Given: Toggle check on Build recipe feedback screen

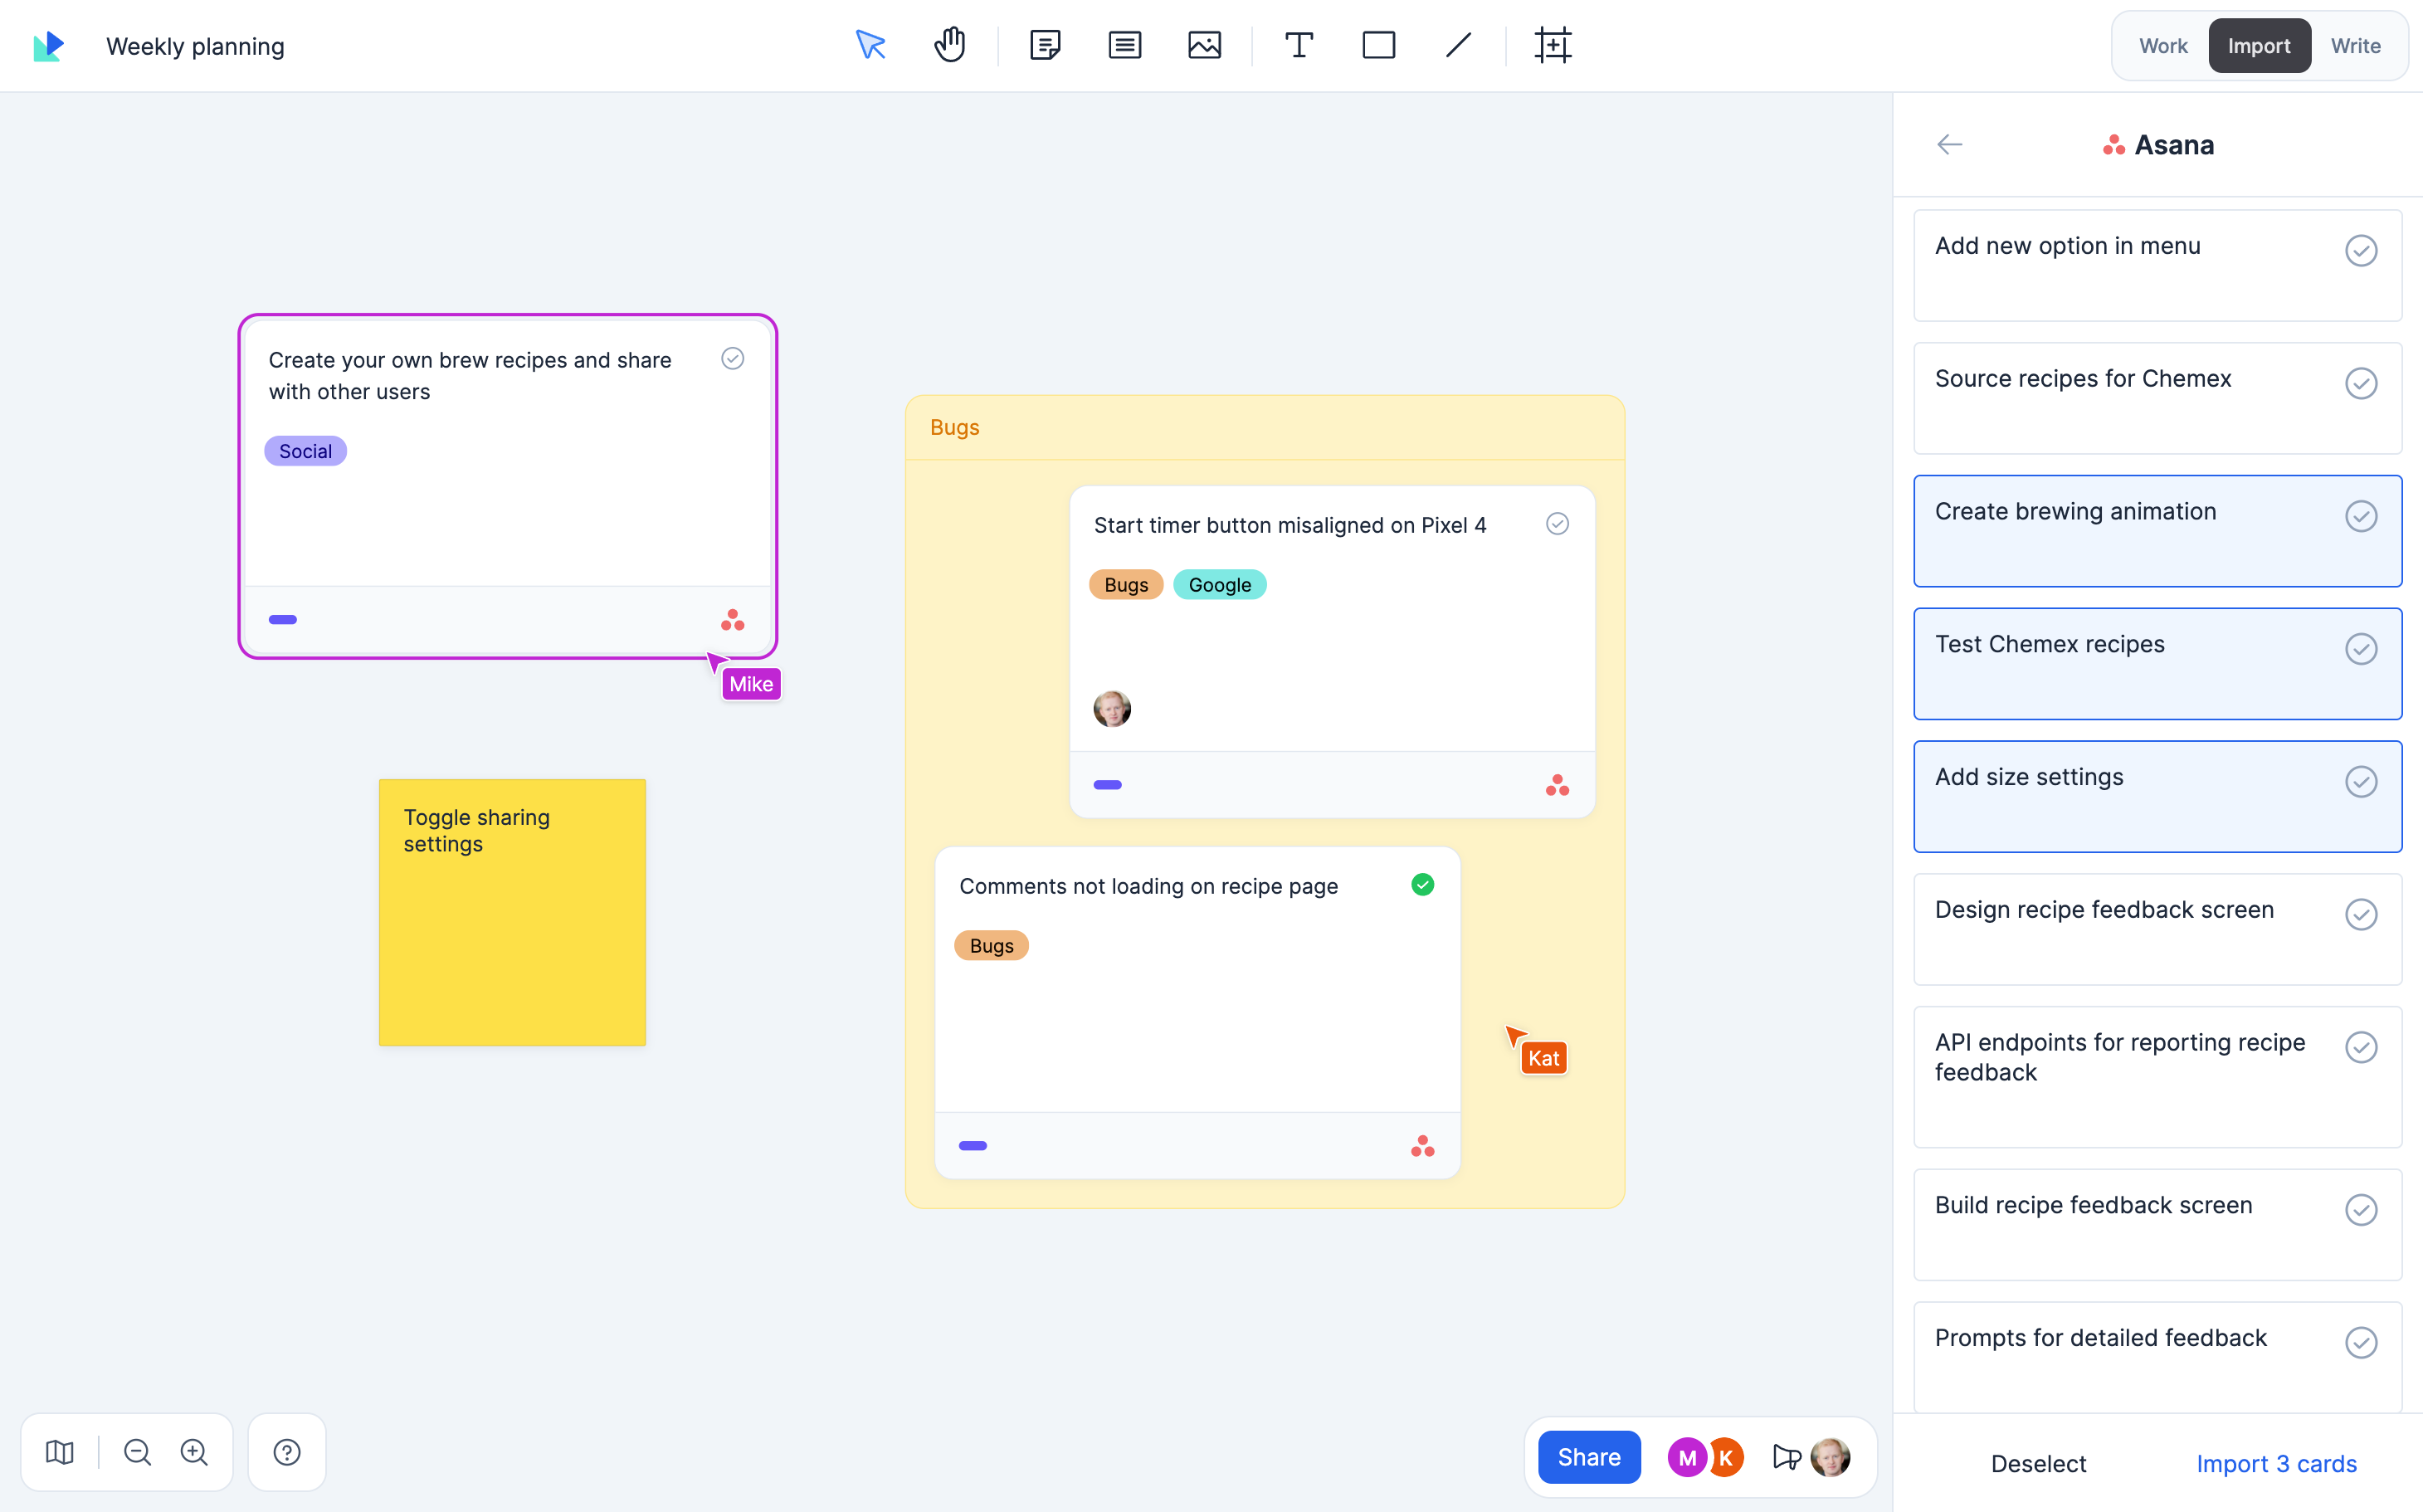Looking at the screenshot, I should 2361,1210.
